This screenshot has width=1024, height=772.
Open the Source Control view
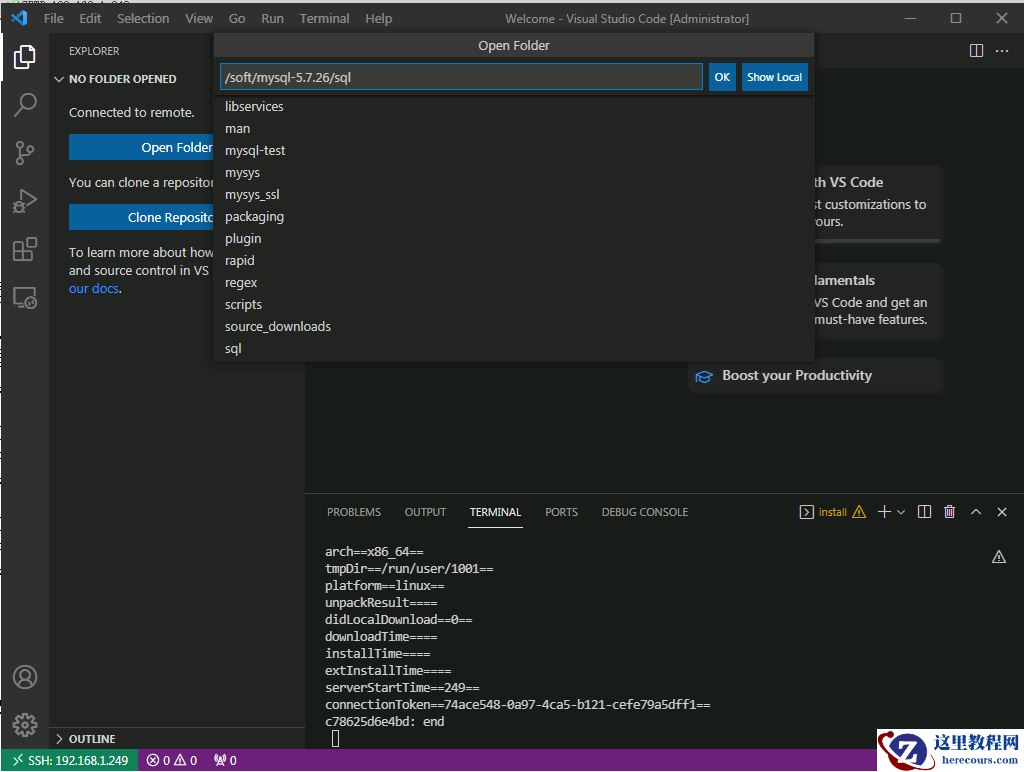(x=25, y=153)
